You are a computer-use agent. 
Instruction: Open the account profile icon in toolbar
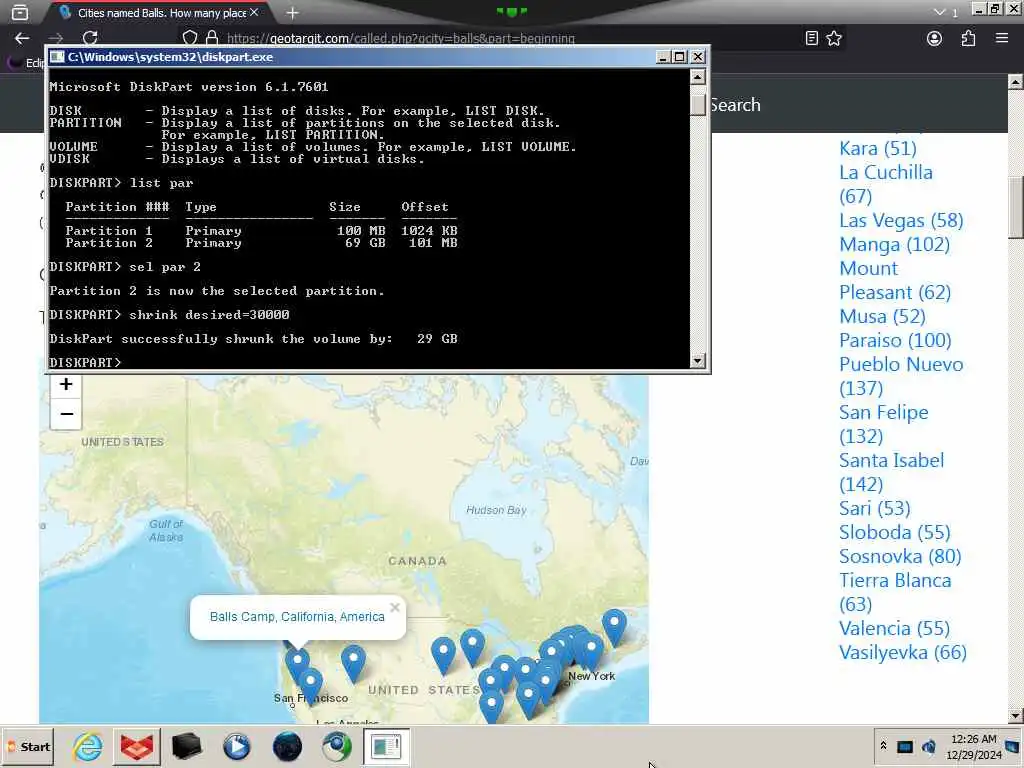click(935, 39)
